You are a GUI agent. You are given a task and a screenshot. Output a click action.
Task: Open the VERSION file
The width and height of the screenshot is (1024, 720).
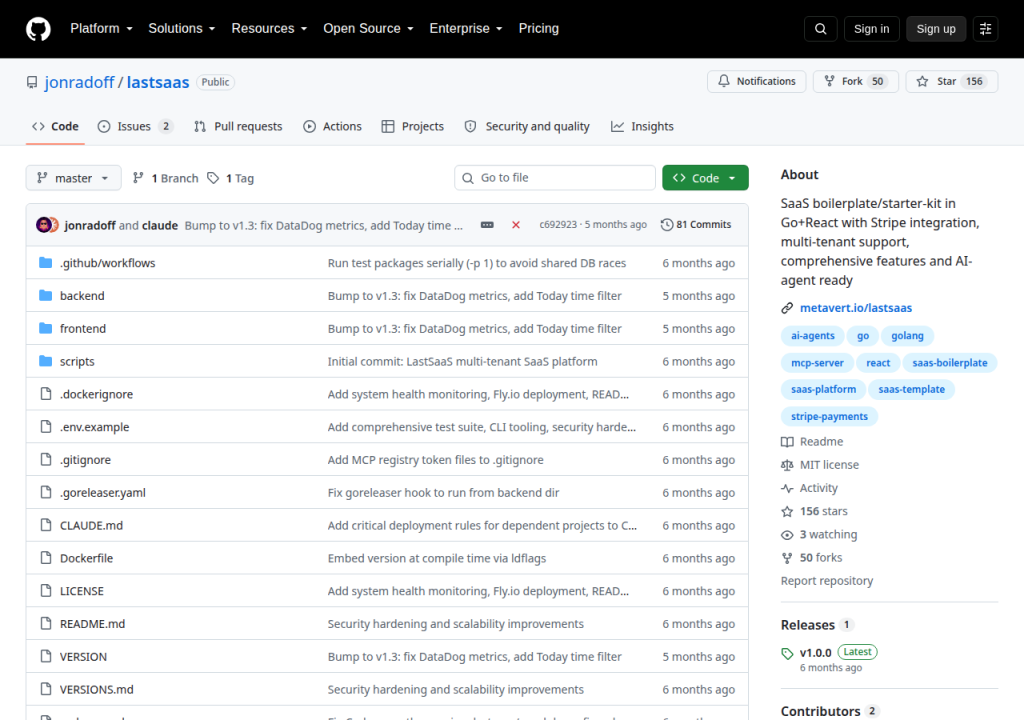pos(83,657)
